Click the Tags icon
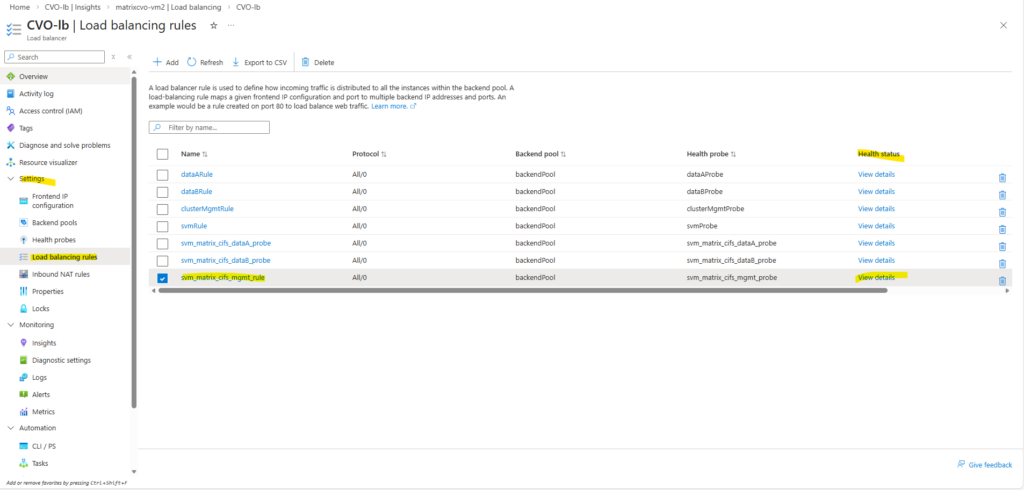1024x490 pixels. [x=10, y=128]
